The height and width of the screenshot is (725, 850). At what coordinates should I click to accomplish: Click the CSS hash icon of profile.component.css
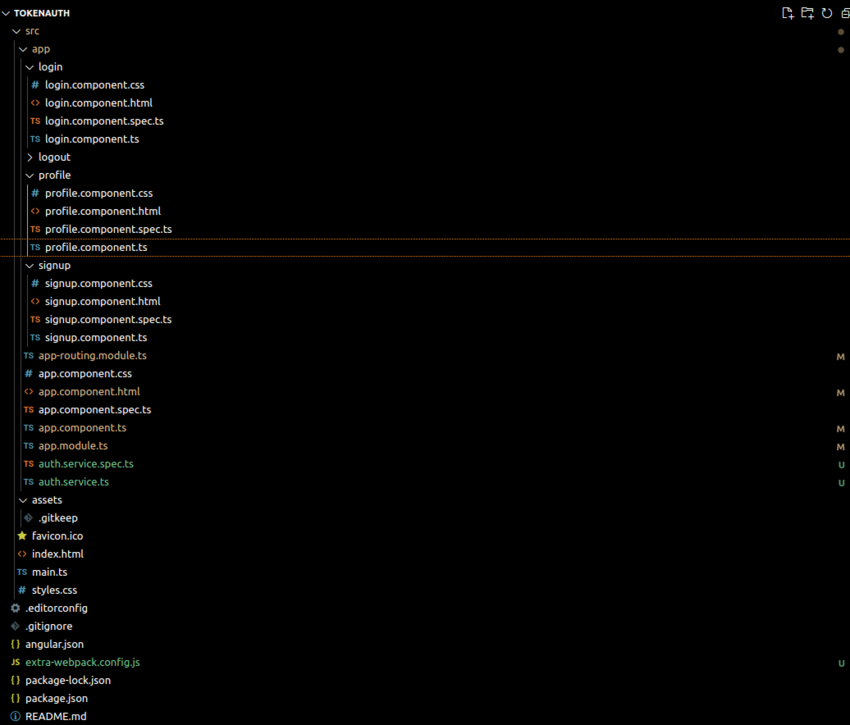[x=35, y=193]
